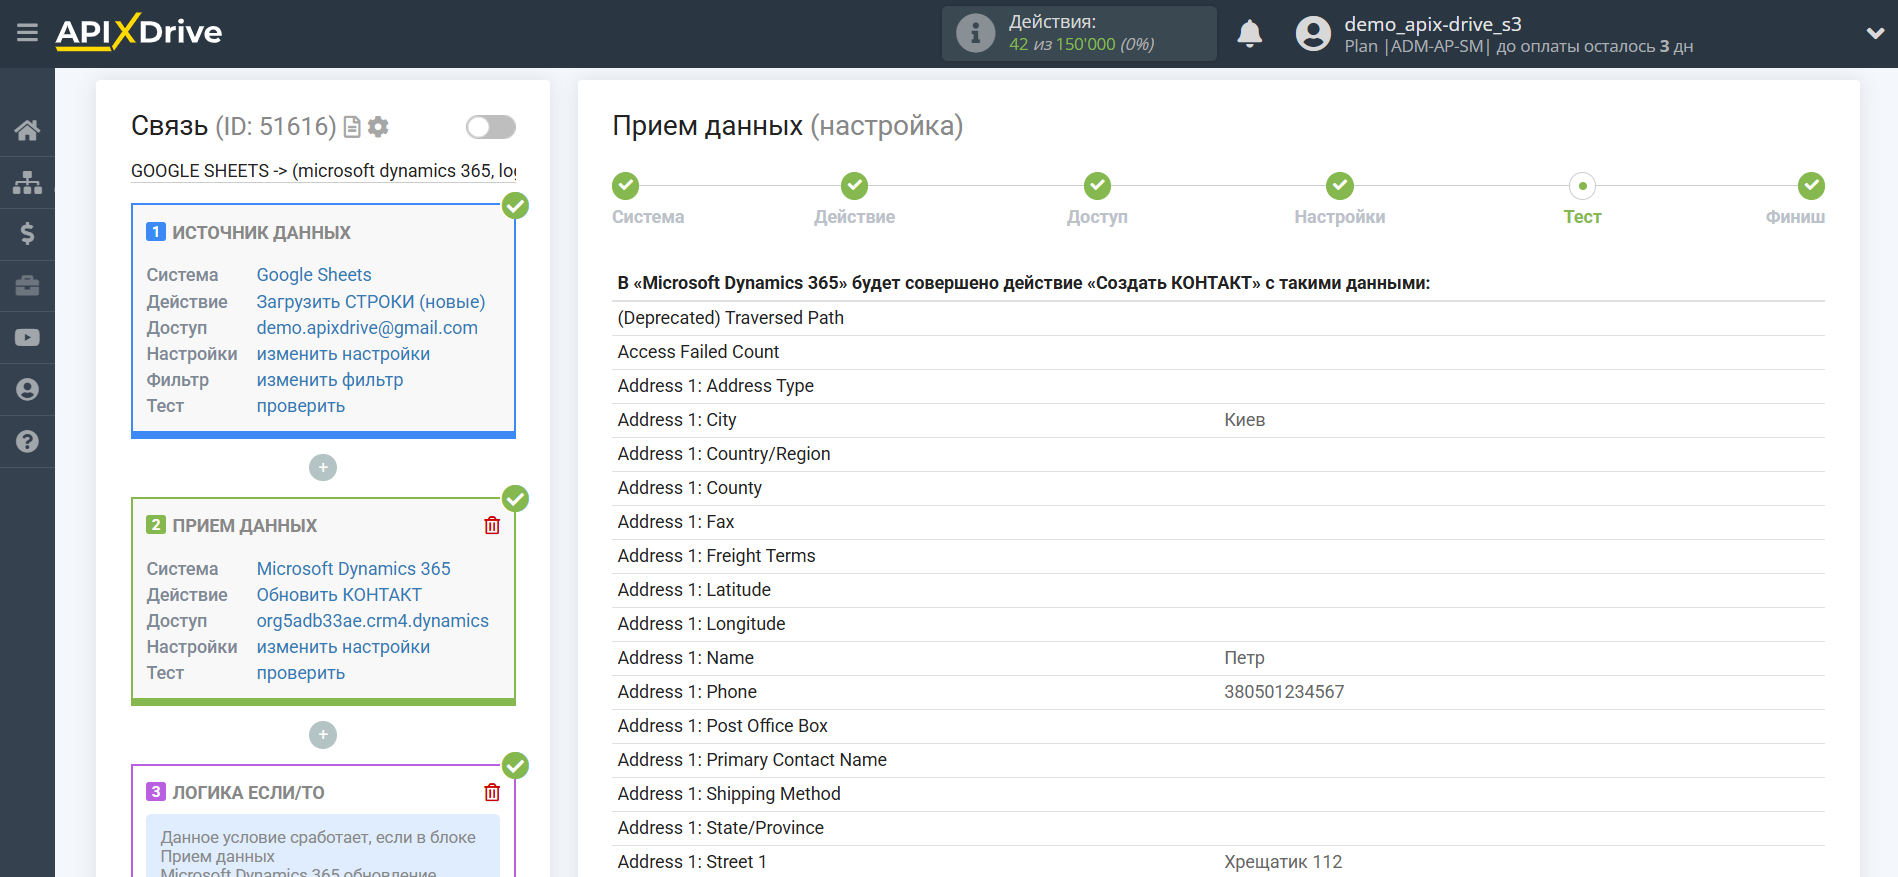The image size is (1898, 877).
Task: Click green checkmark on Прием данных block
Action: [515, 498]
